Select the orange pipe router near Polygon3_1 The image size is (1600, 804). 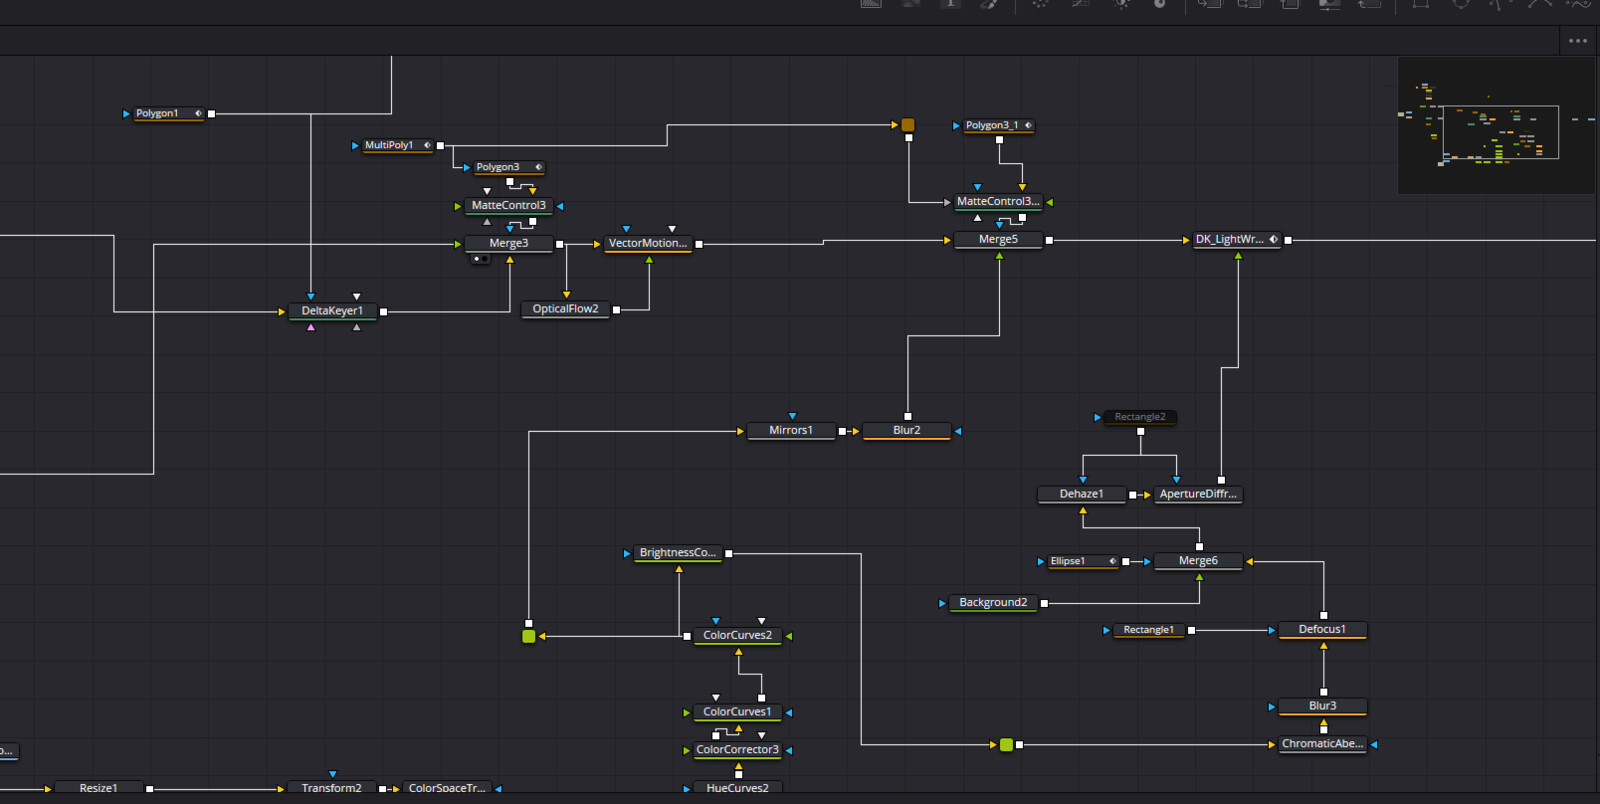pos(908,125)
